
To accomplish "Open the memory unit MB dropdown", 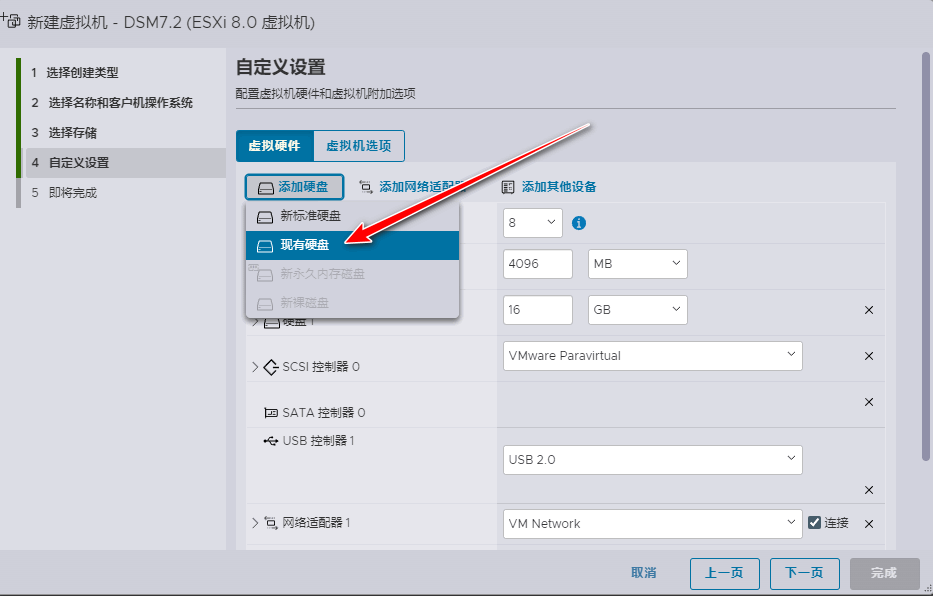I will [x=638, y=264].
